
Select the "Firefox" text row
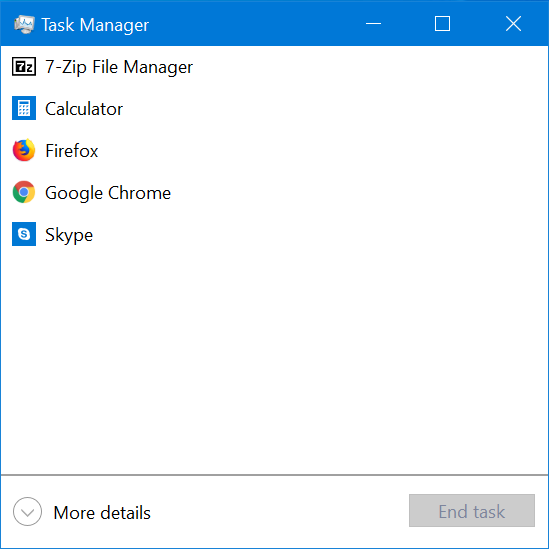click(x=72, y=151)
